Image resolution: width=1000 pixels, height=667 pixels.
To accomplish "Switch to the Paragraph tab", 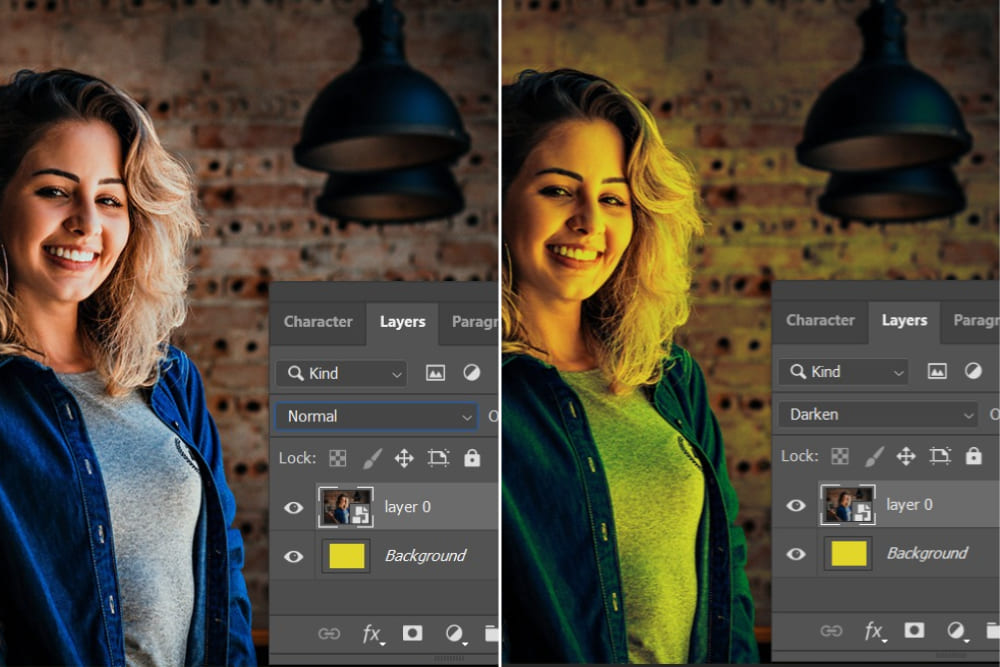I will [x=476, y=322].
